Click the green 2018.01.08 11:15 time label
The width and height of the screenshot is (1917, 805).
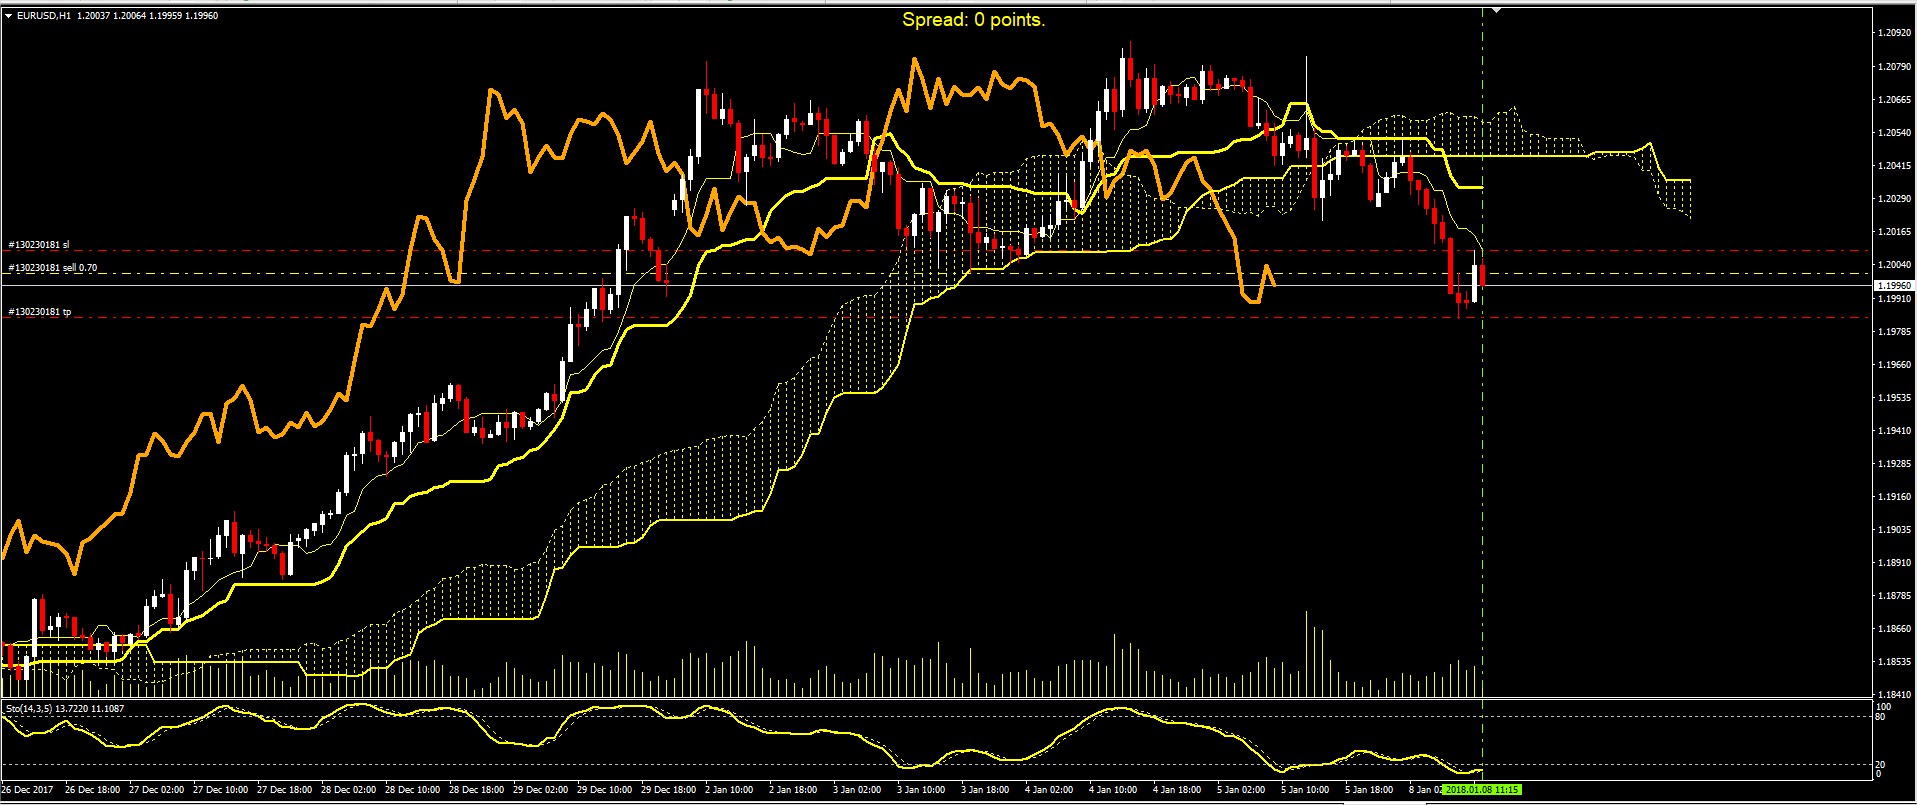click(x=1480, y=790)
